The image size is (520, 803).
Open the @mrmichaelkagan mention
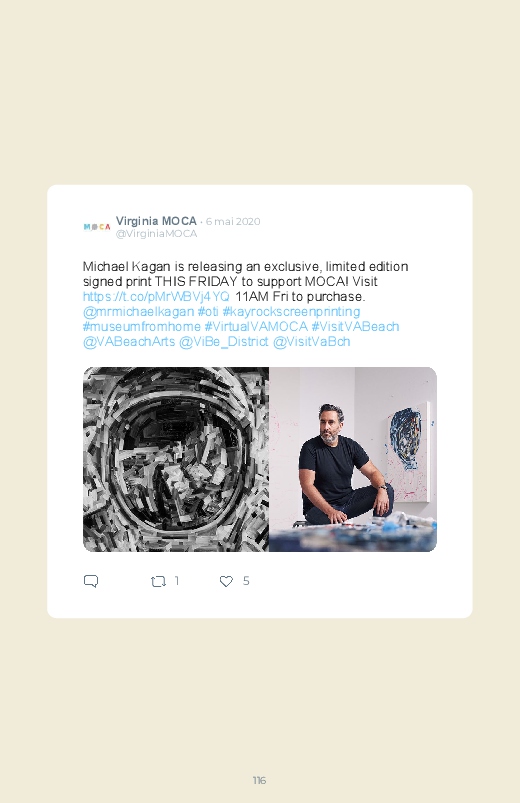click(138, 311)
